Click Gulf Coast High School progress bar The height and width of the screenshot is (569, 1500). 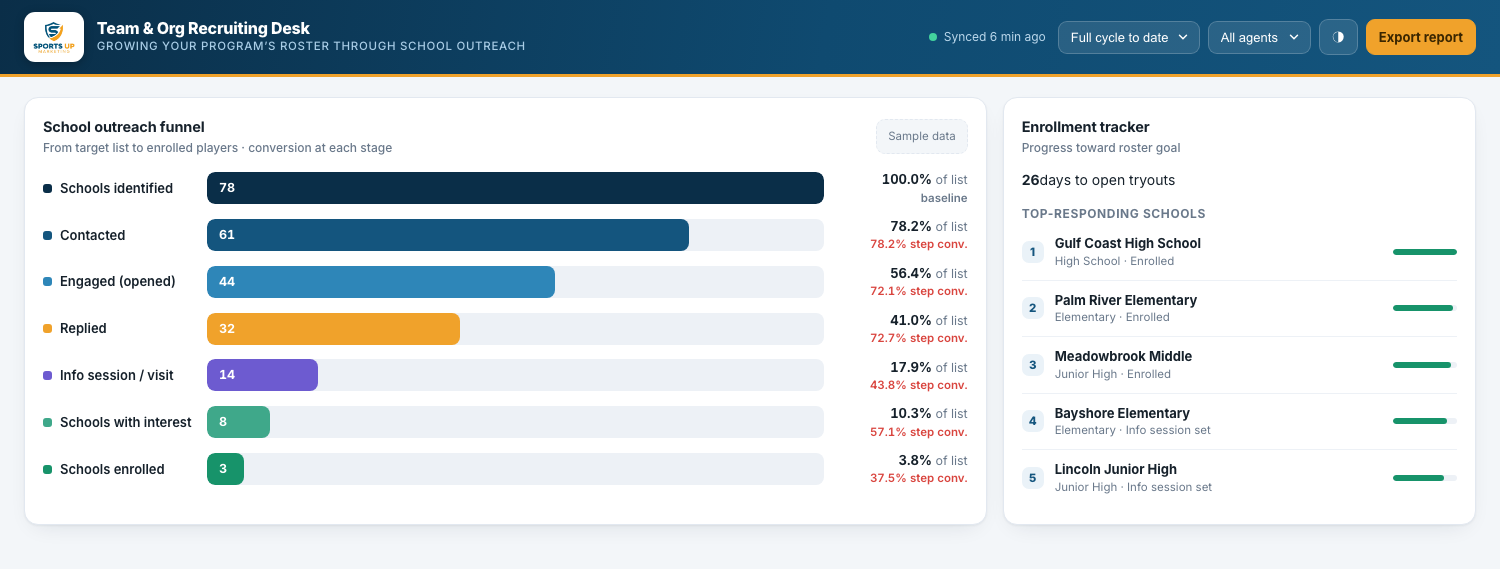(1425, 252)
